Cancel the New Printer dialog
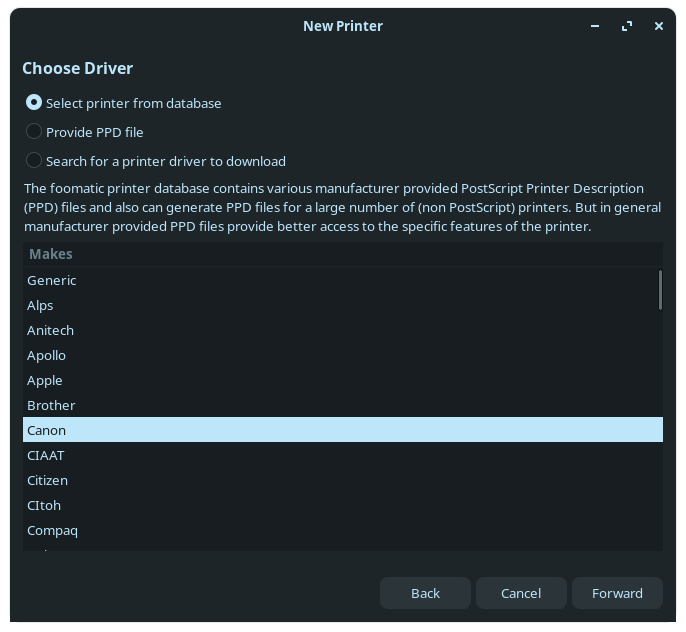Screen dimensions: 686x632 click(521, 593)
